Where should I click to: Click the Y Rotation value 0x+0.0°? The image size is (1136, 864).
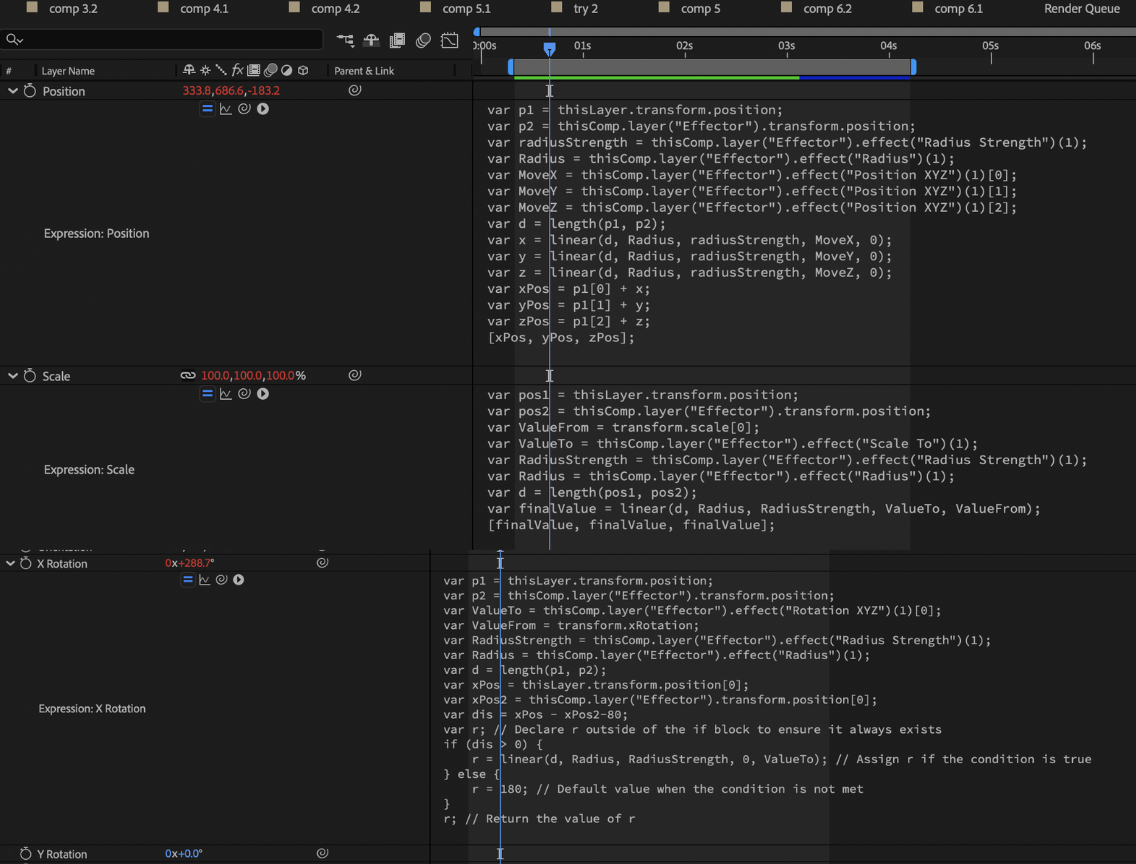pyautogui.click(x=184, y=854)
